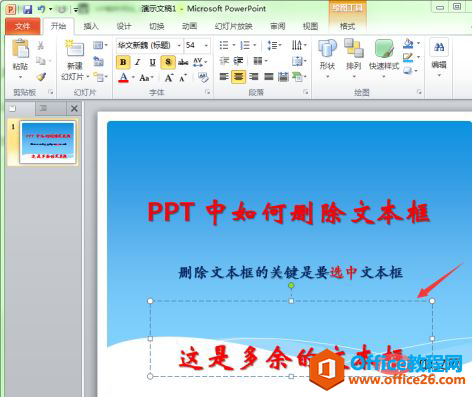Click the Shape Fill paint bucket icon

click(x=408, y=44)
